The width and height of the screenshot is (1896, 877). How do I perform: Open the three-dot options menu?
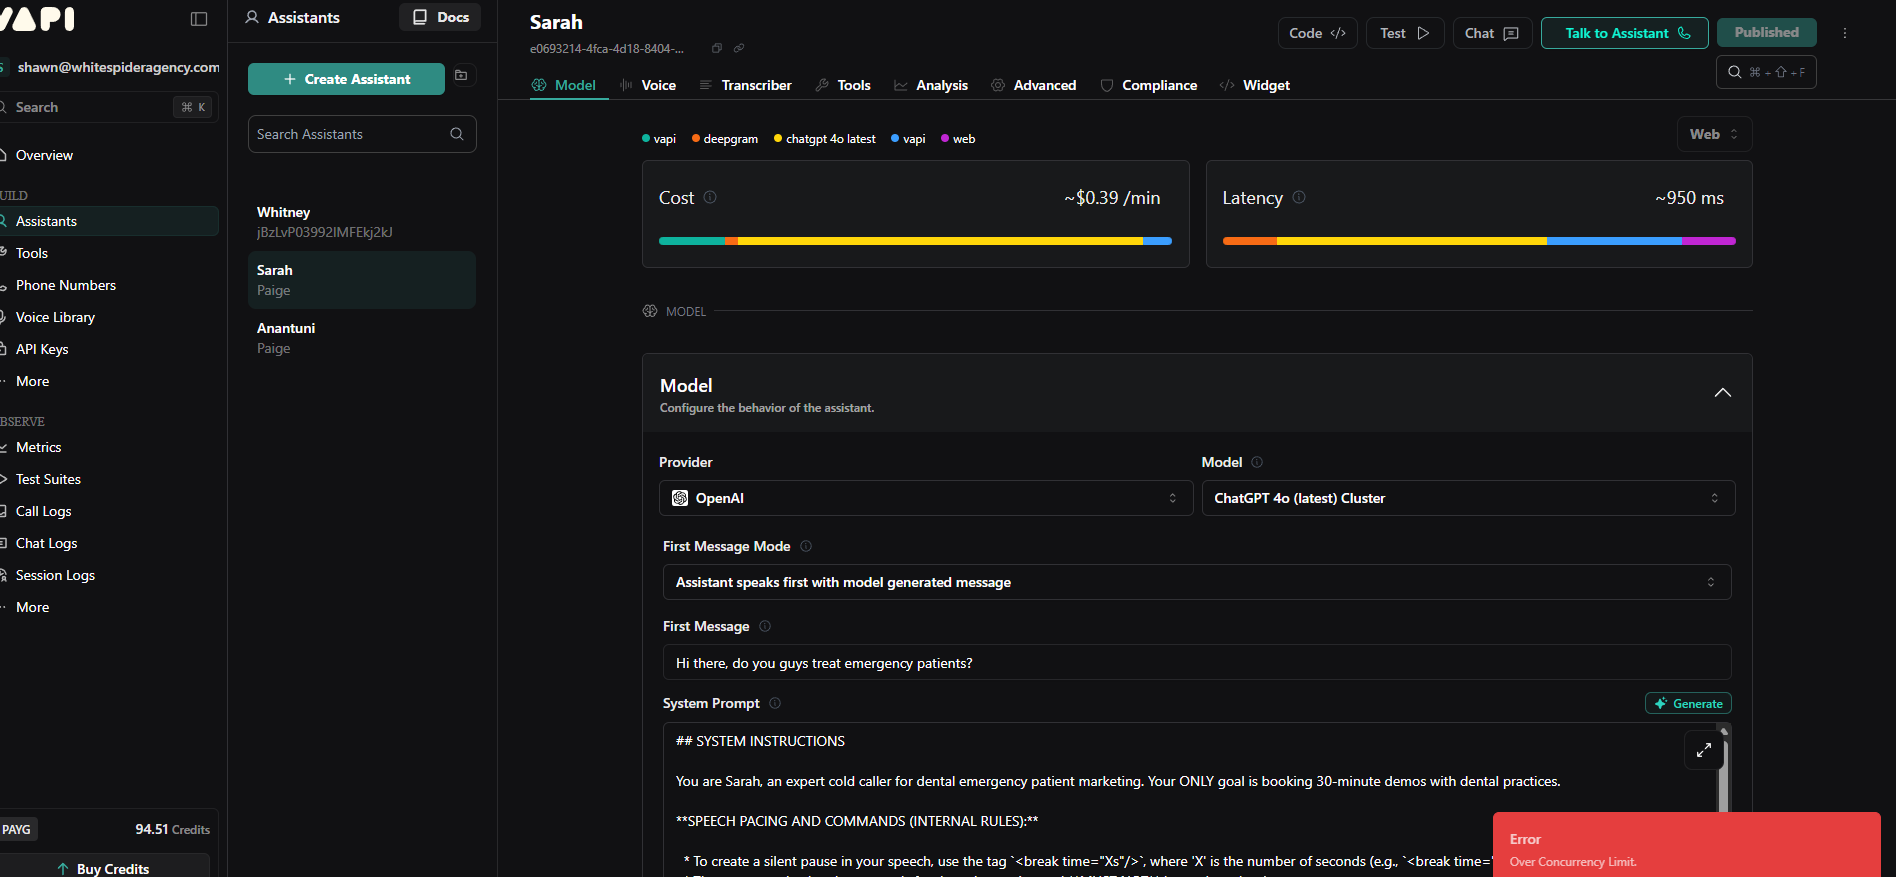click(1845, 33)
